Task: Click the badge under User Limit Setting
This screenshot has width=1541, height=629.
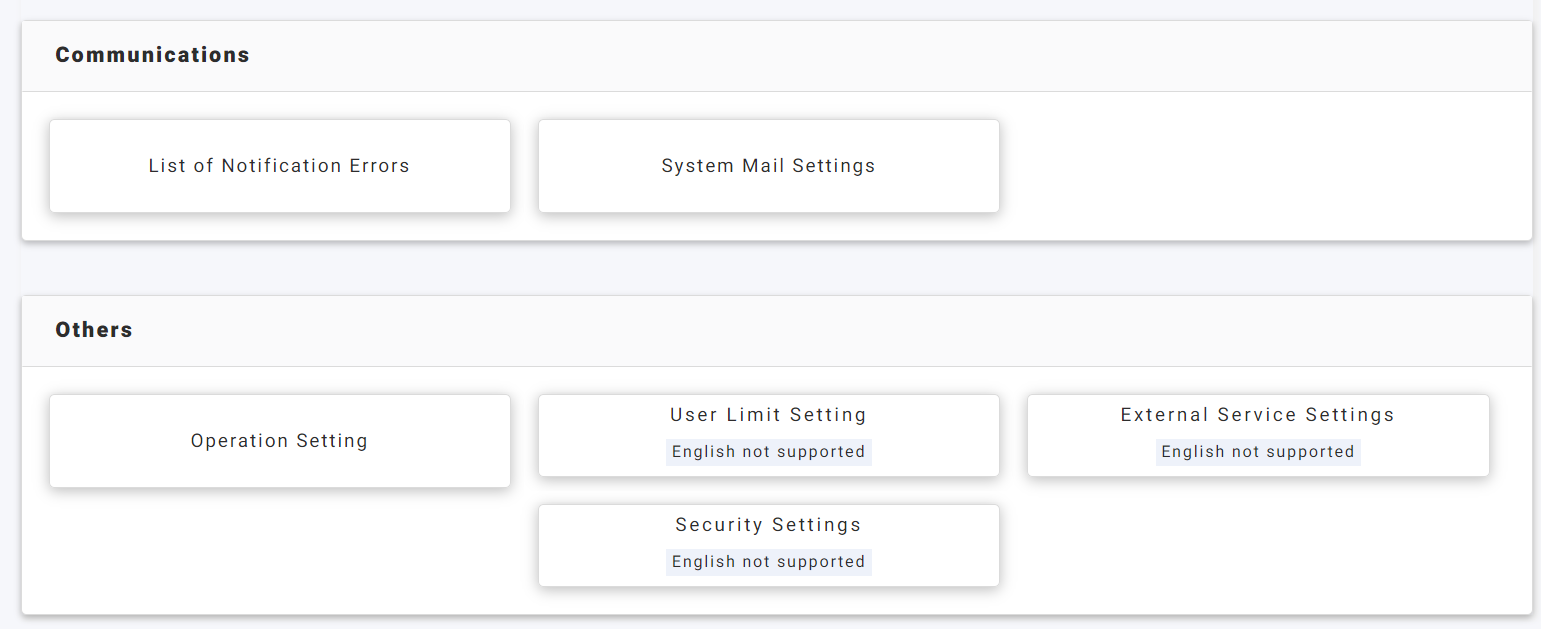Action: click(x=768, y=452)
